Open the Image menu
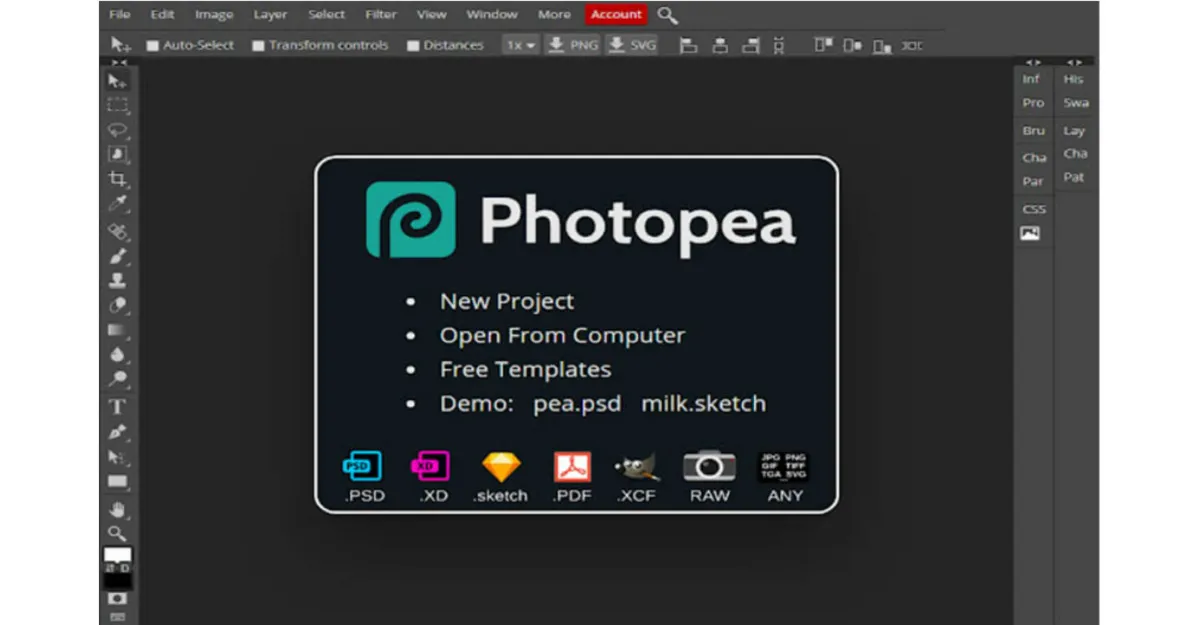This screenshot has width=1200, height=625. (214, 14)
